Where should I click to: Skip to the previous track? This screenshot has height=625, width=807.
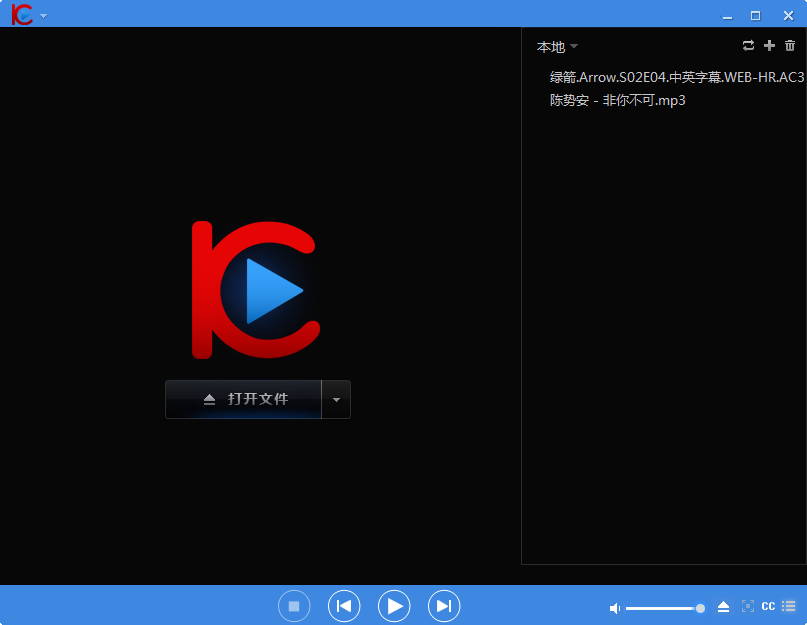tap(344, 606)
